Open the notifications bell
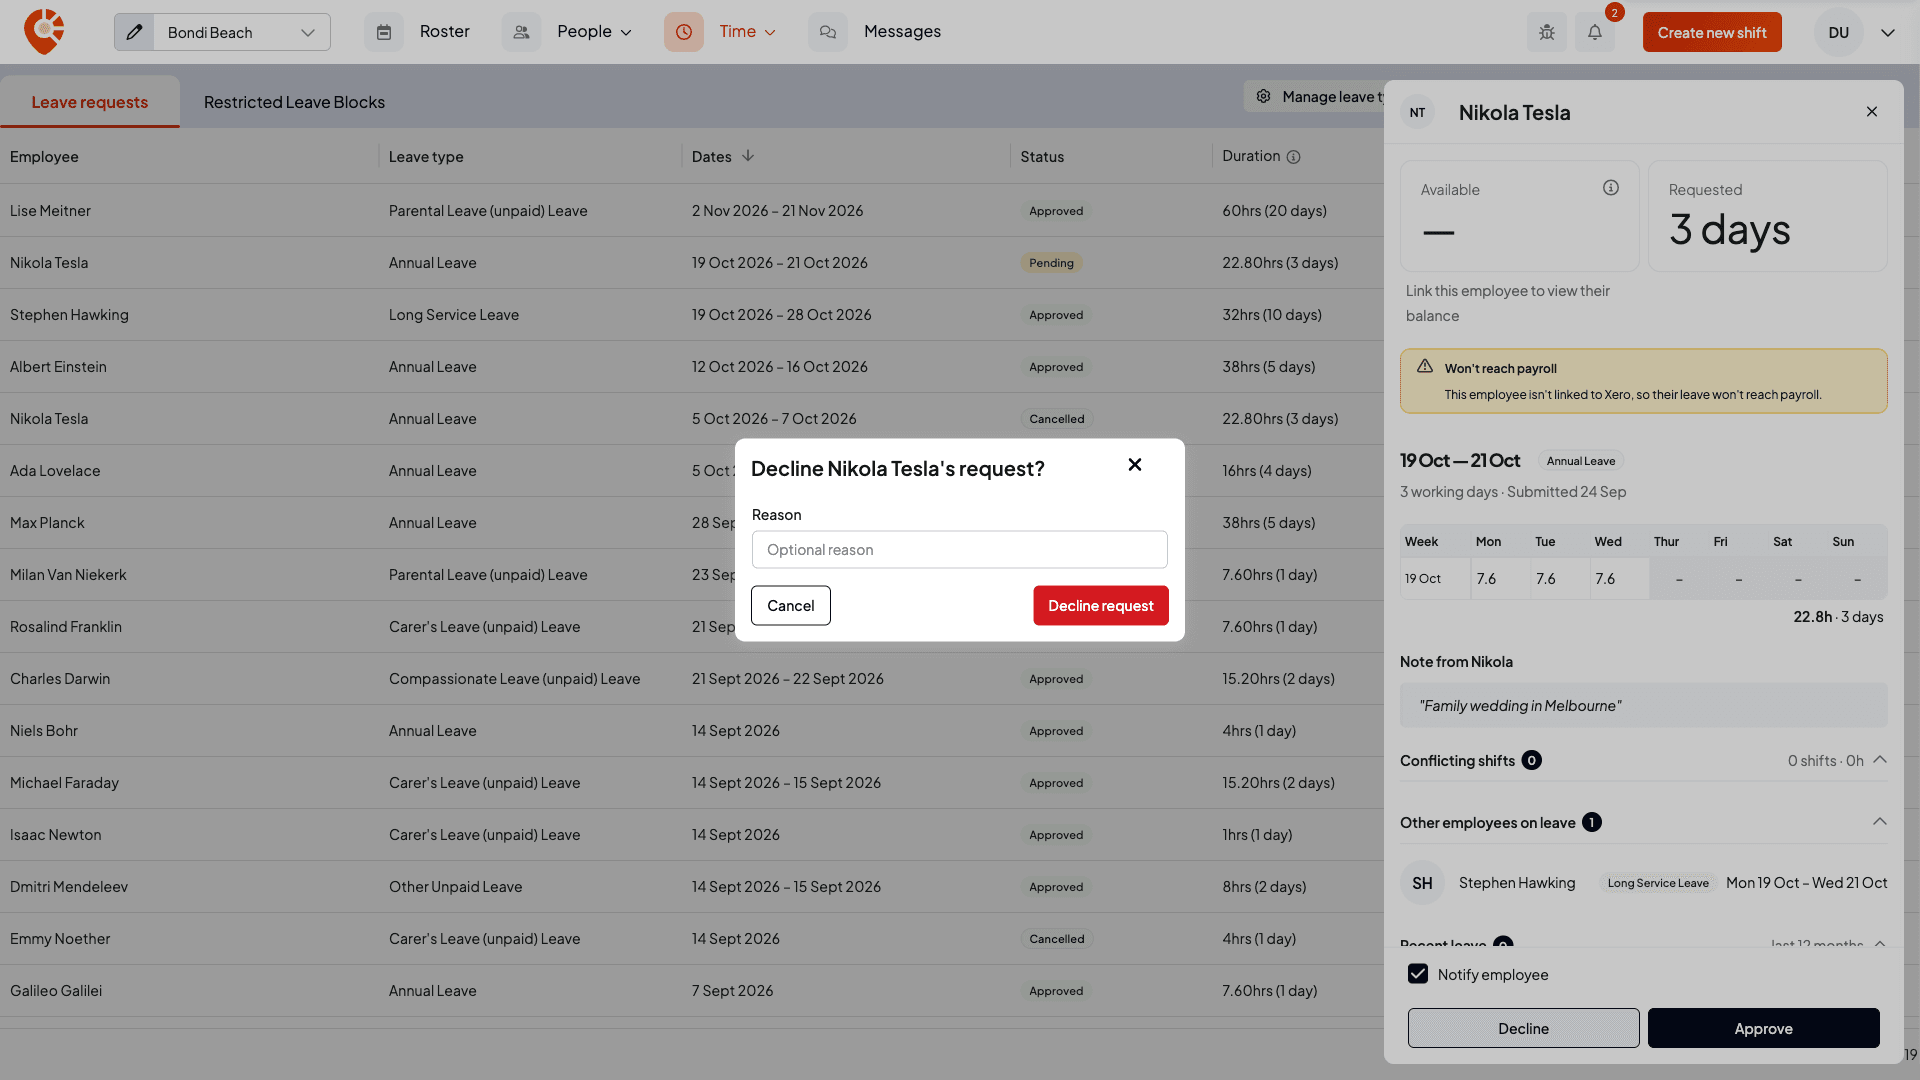The image size is (1920, 1080). pyautogui.click(x=1595, y=32)
